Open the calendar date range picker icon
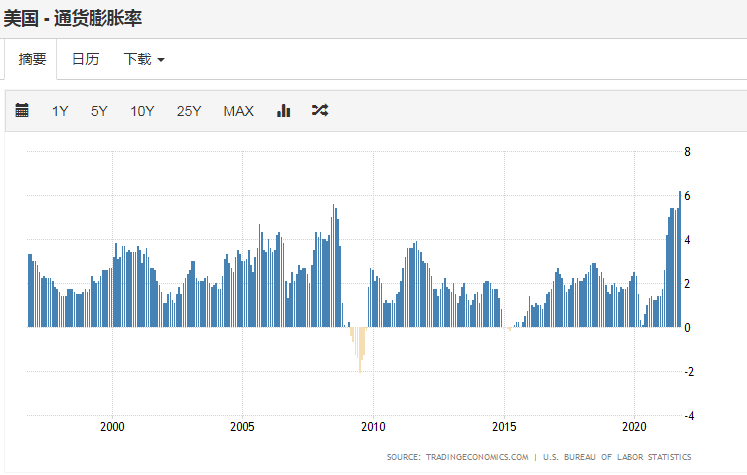Viewport: 747px width, 475px height. click(22, 111)
